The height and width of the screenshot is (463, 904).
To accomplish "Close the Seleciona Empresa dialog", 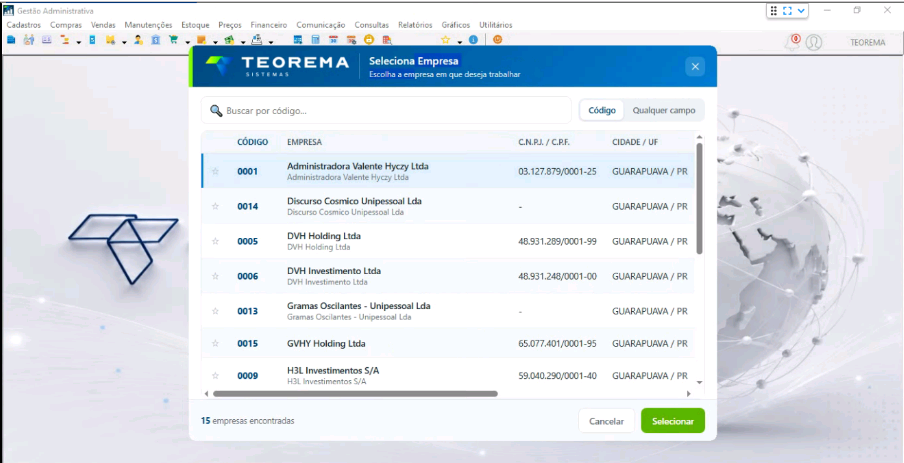I will [695, 66].
